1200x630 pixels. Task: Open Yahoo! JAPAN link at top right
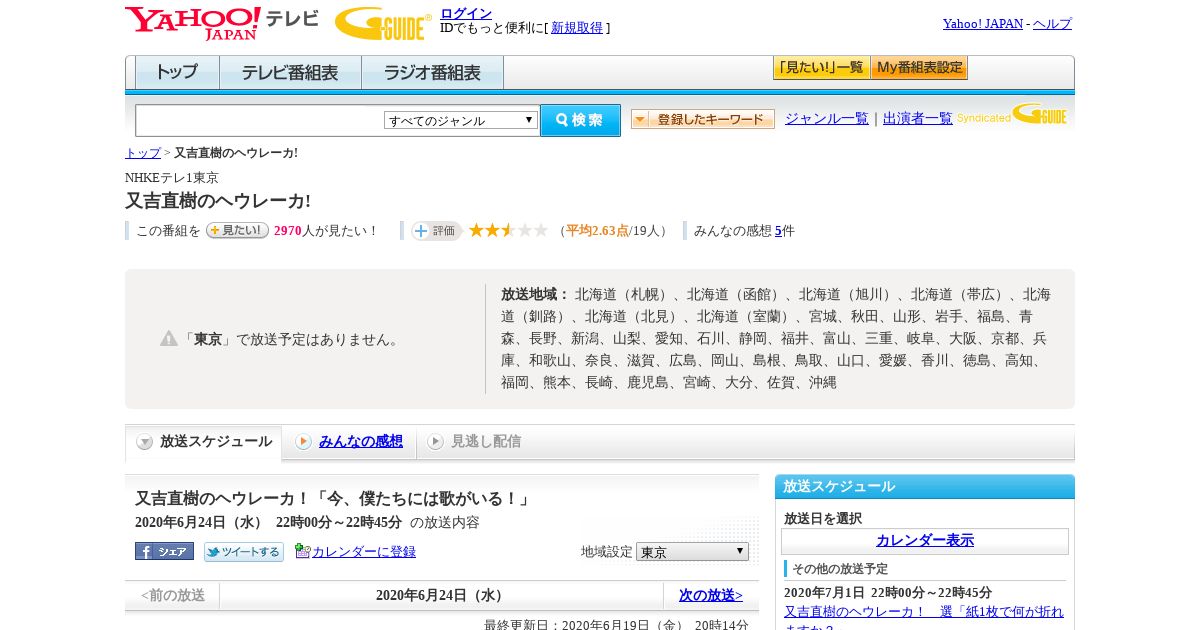pos(983,24)
